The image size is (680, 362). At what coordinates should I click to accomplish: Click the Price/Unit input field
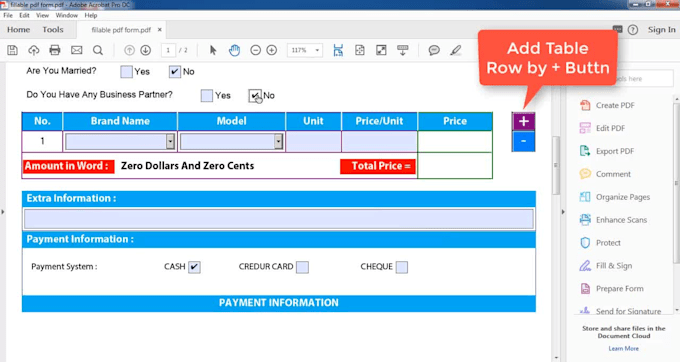coord(379,142)
